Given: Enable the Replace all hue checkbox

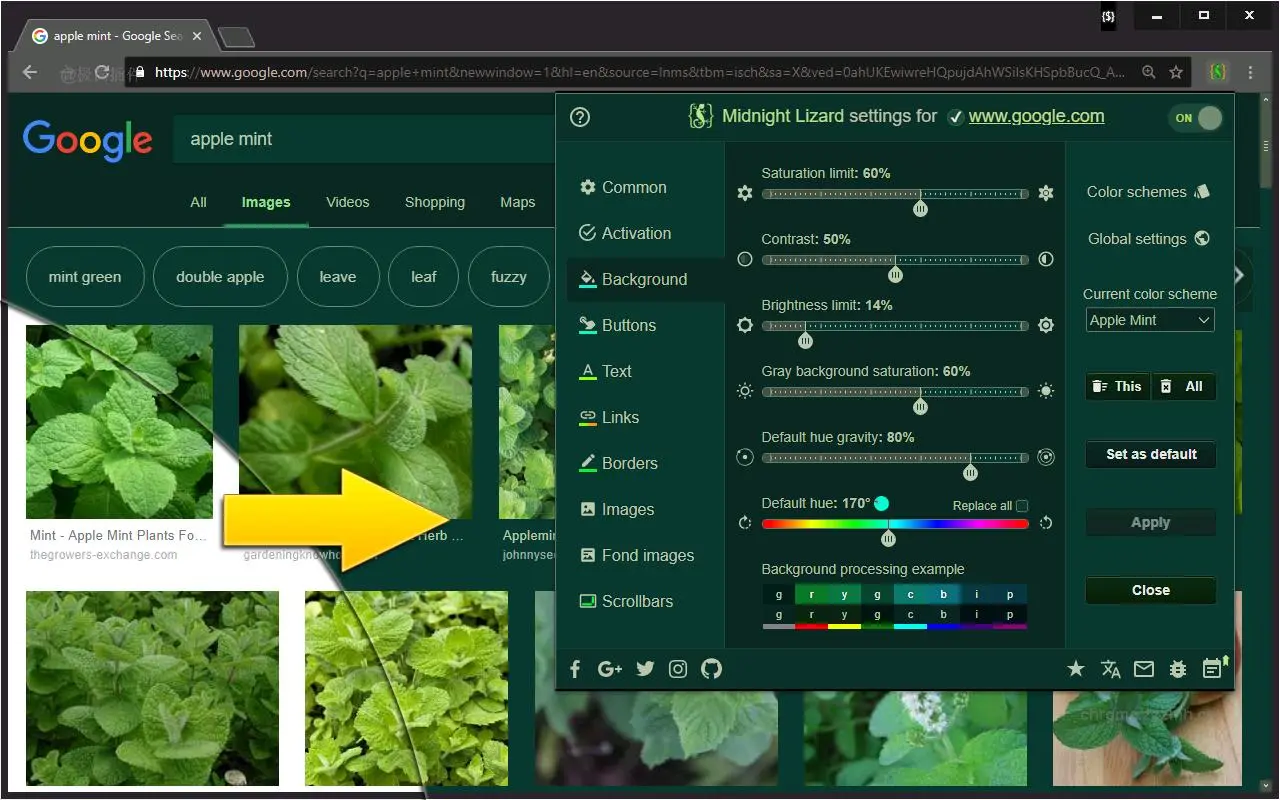Looking at the screenshot, I should click(x=1021, y=505).
